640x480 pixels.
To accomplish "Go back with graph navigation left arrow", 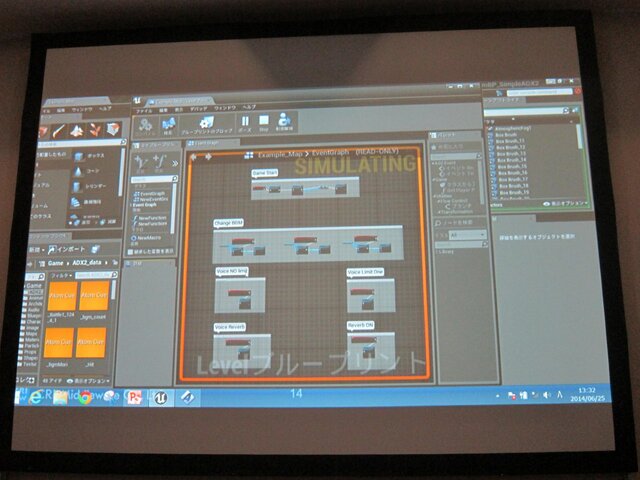I will [193, 157].
